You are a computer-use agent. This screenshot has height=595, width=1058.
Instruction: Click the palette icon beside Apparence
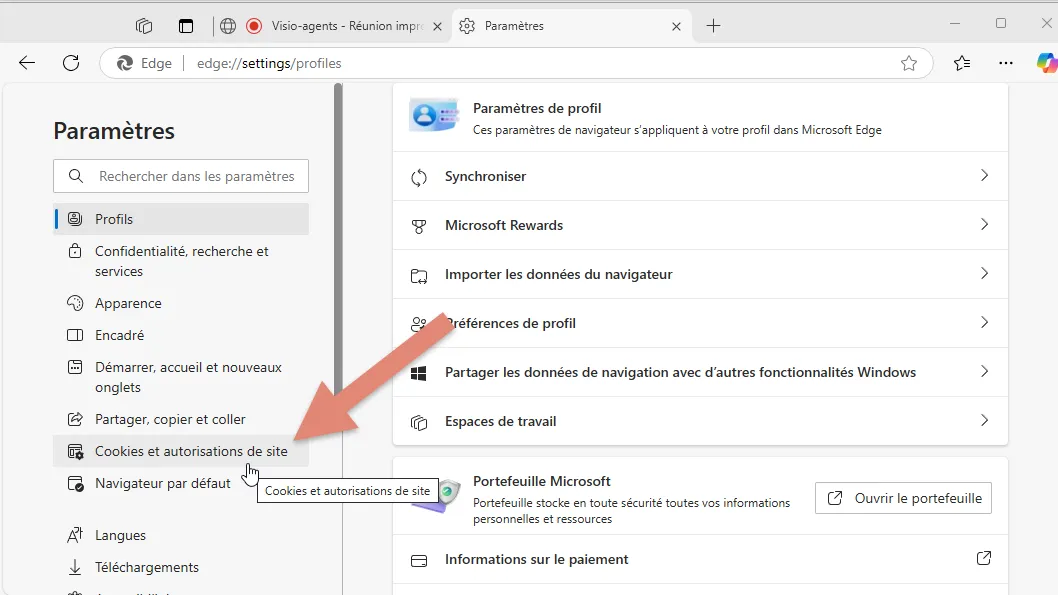tap(75, 304)
